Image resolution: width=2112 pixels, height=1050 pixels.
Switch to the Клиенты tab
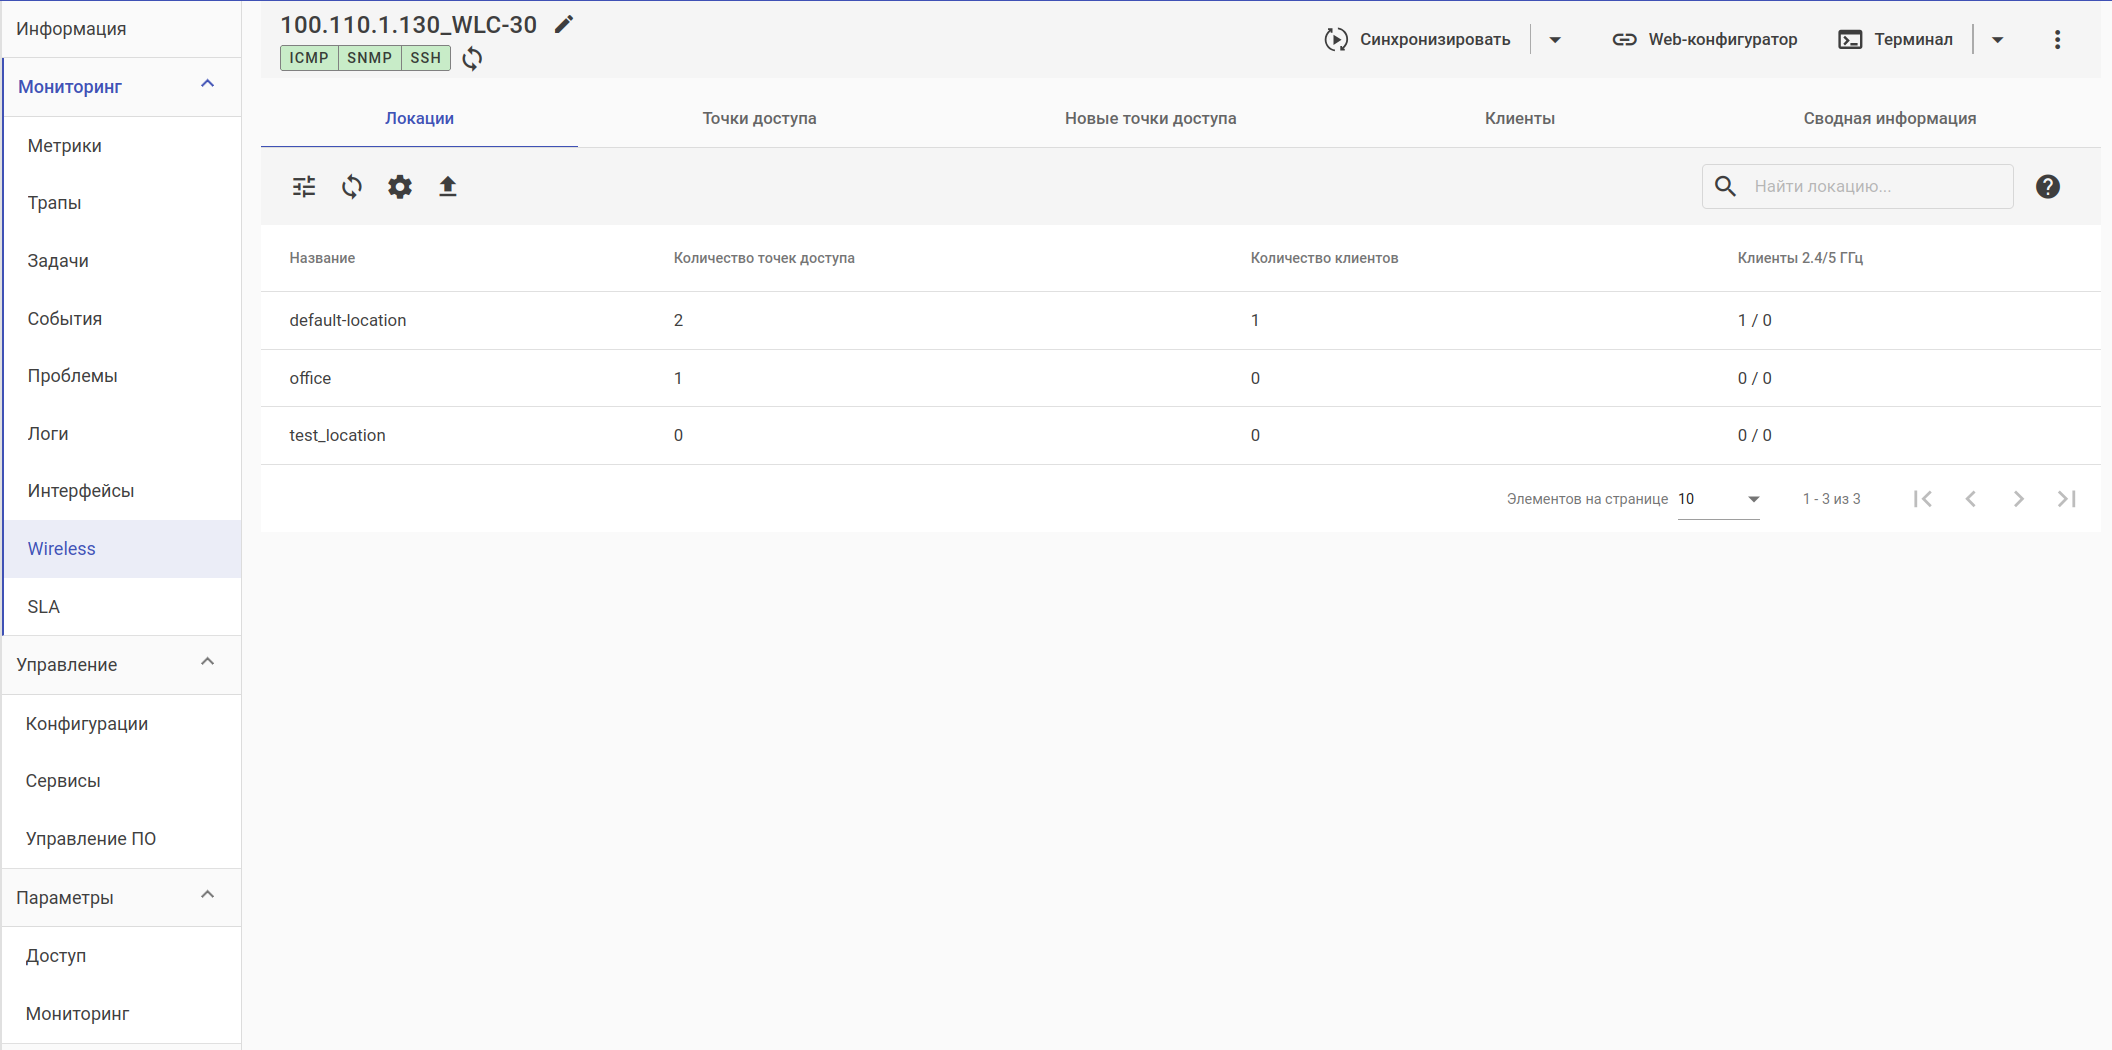click(x=1519, y=118)
